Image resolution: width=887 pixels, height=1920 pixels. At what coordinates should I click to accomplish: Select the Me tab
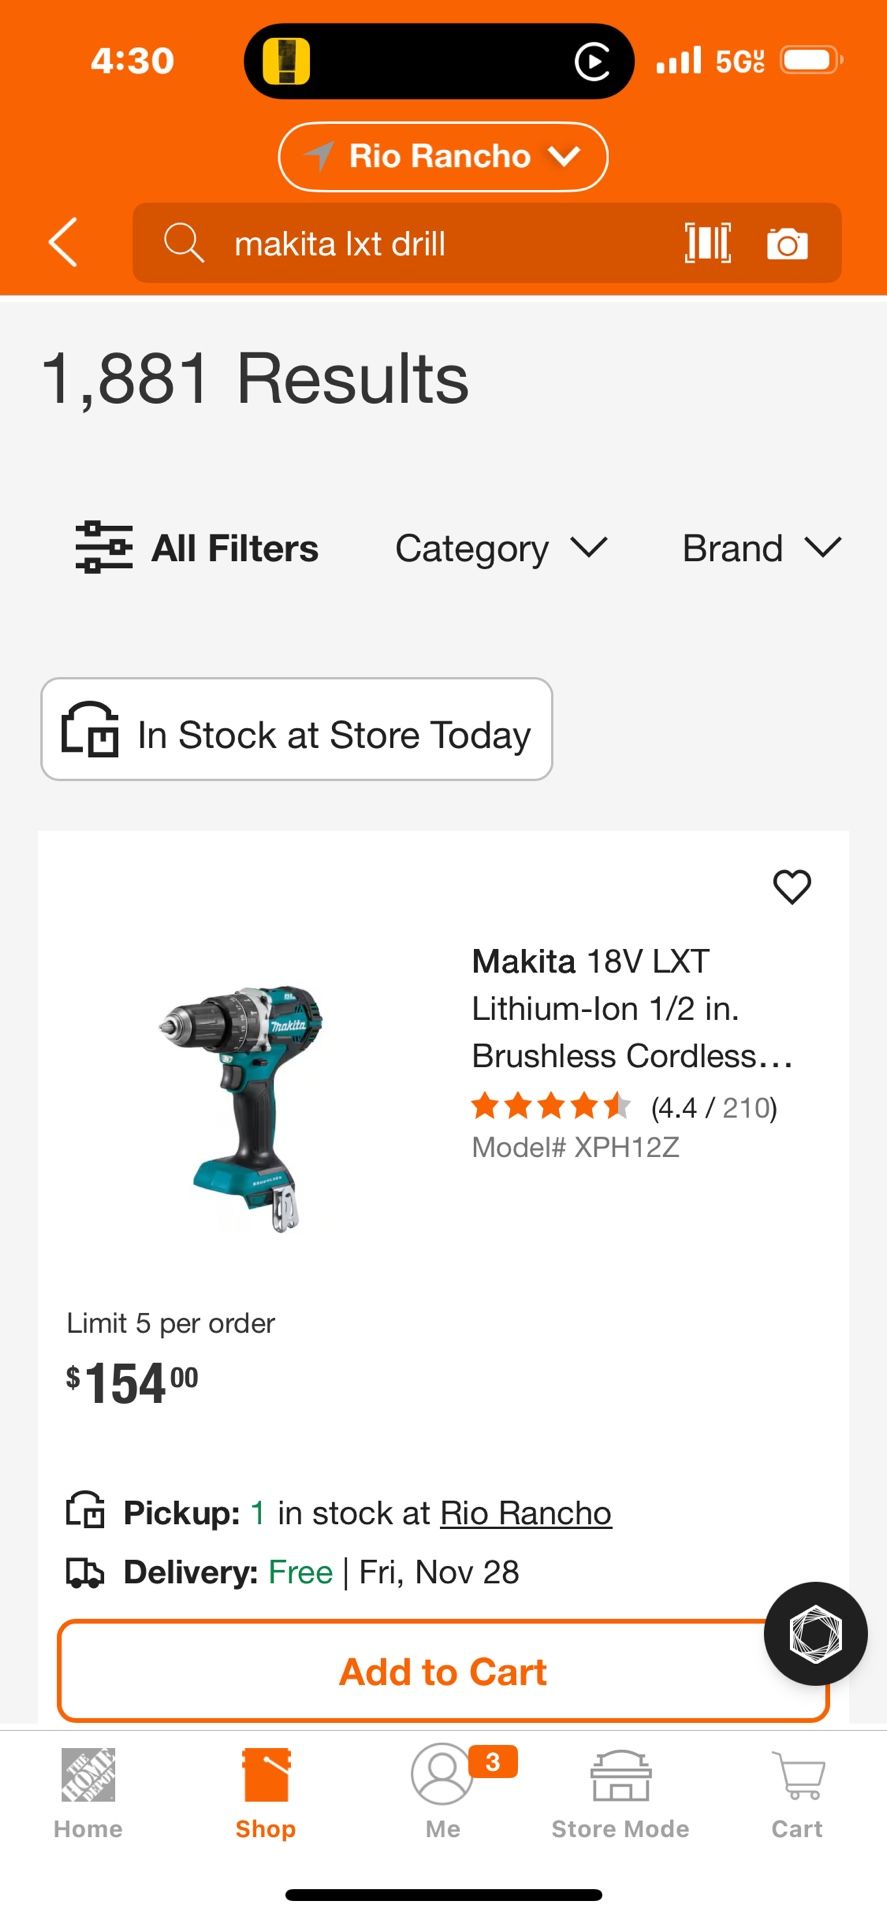(442, 1790)
